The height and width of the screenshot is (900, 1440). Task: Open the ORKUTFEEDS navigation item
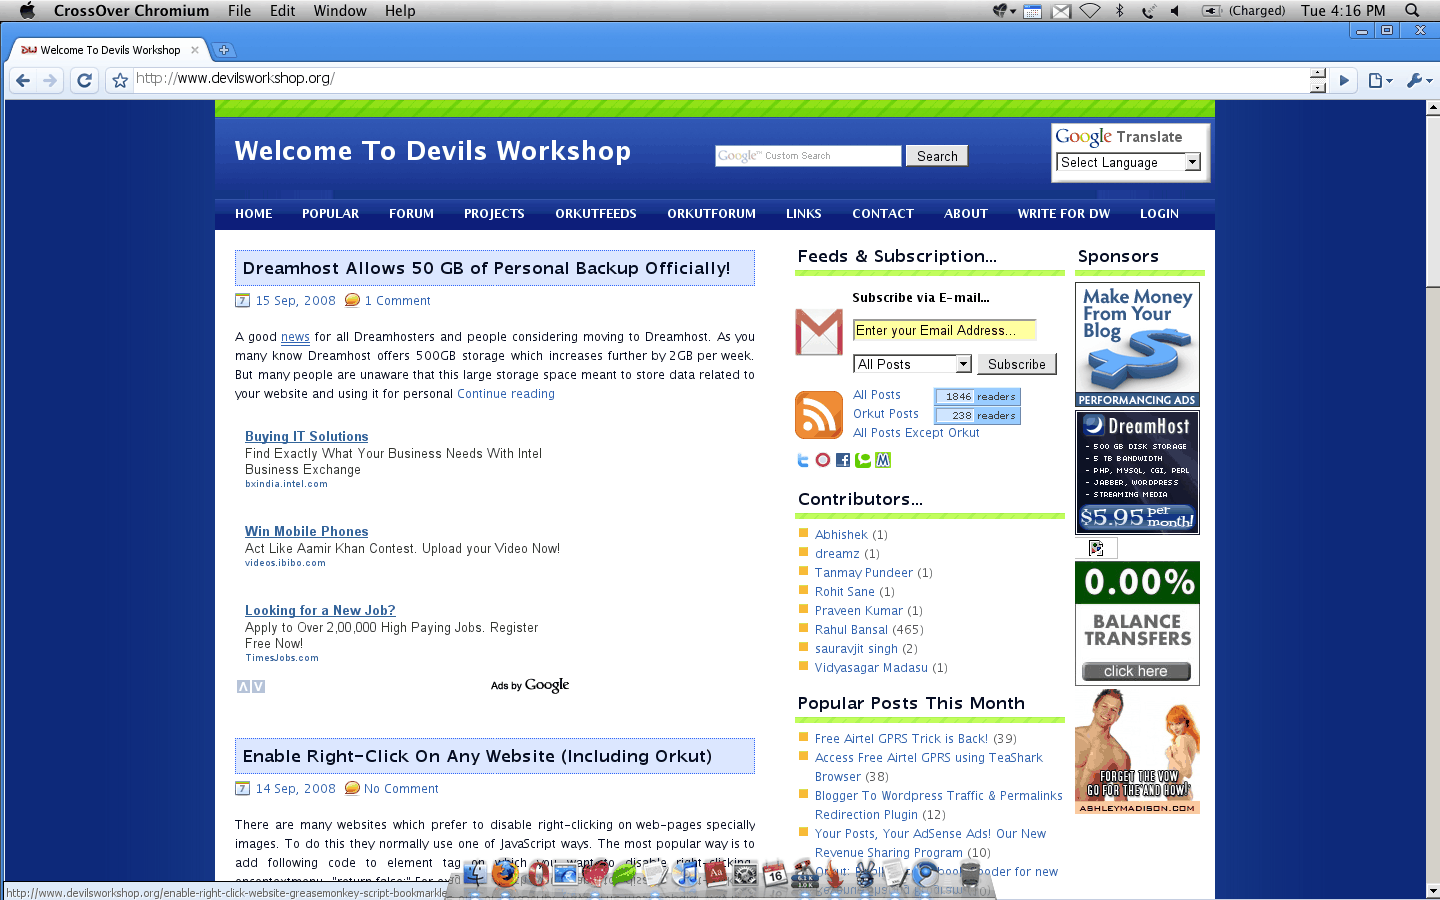pos(596,214)
